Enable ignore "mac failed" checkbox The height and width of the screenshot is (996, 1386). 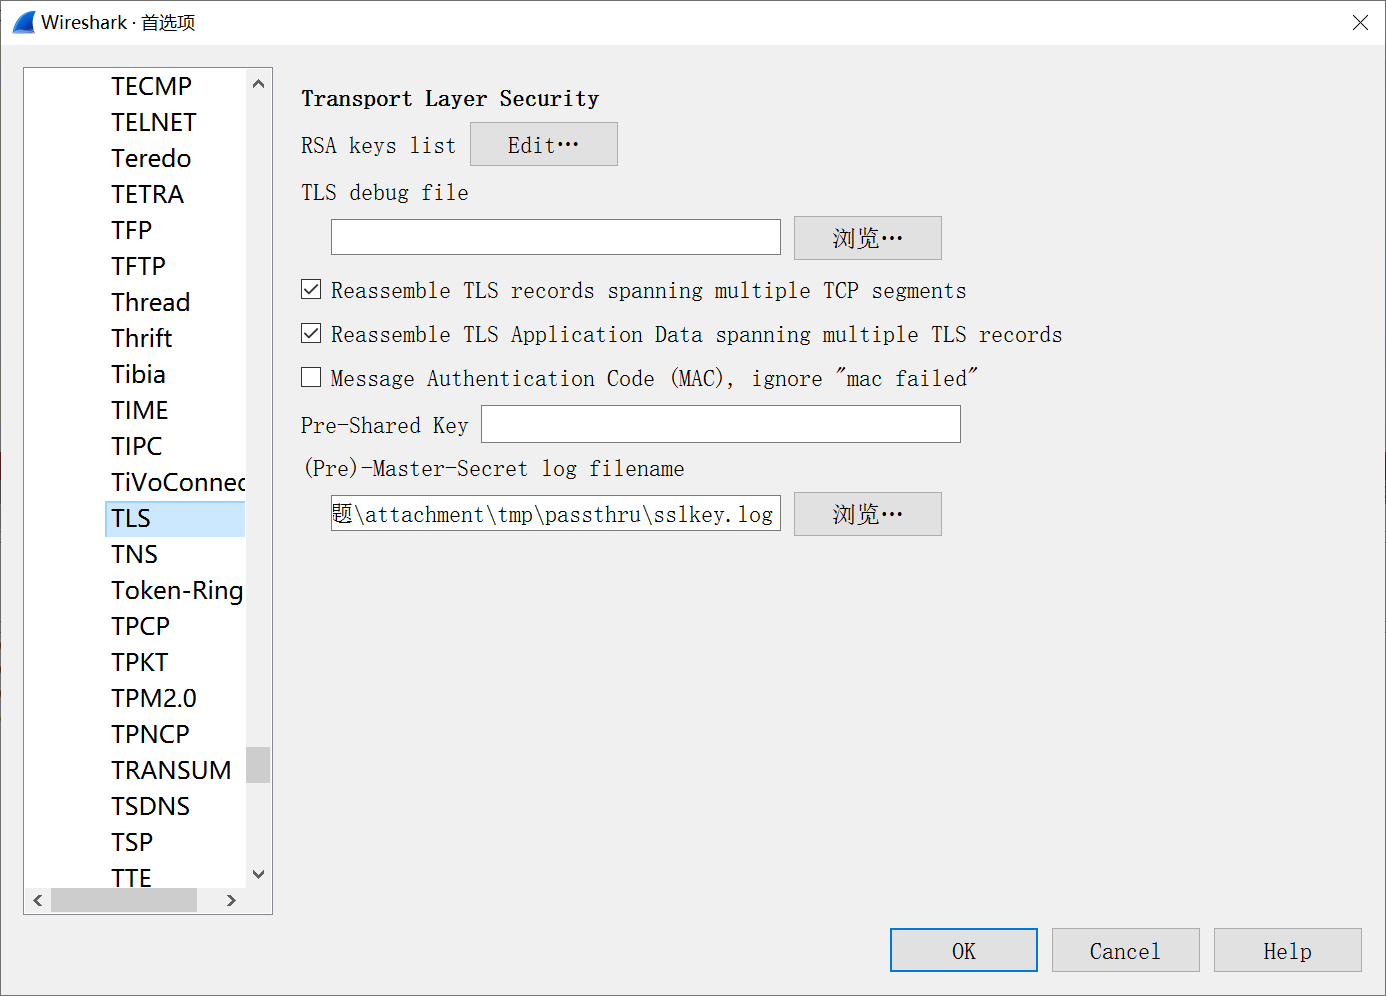pos(311,377)
